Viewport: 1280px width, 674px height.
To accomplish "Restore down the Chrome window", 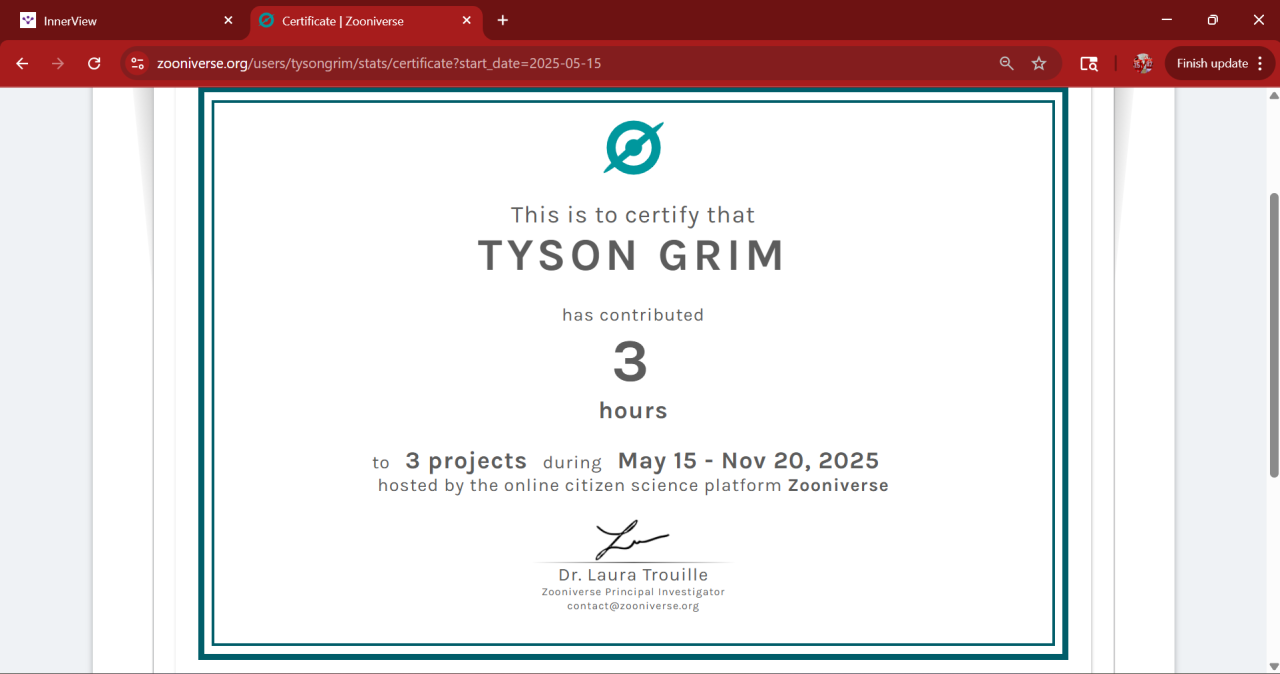I will coord(1212,20).
